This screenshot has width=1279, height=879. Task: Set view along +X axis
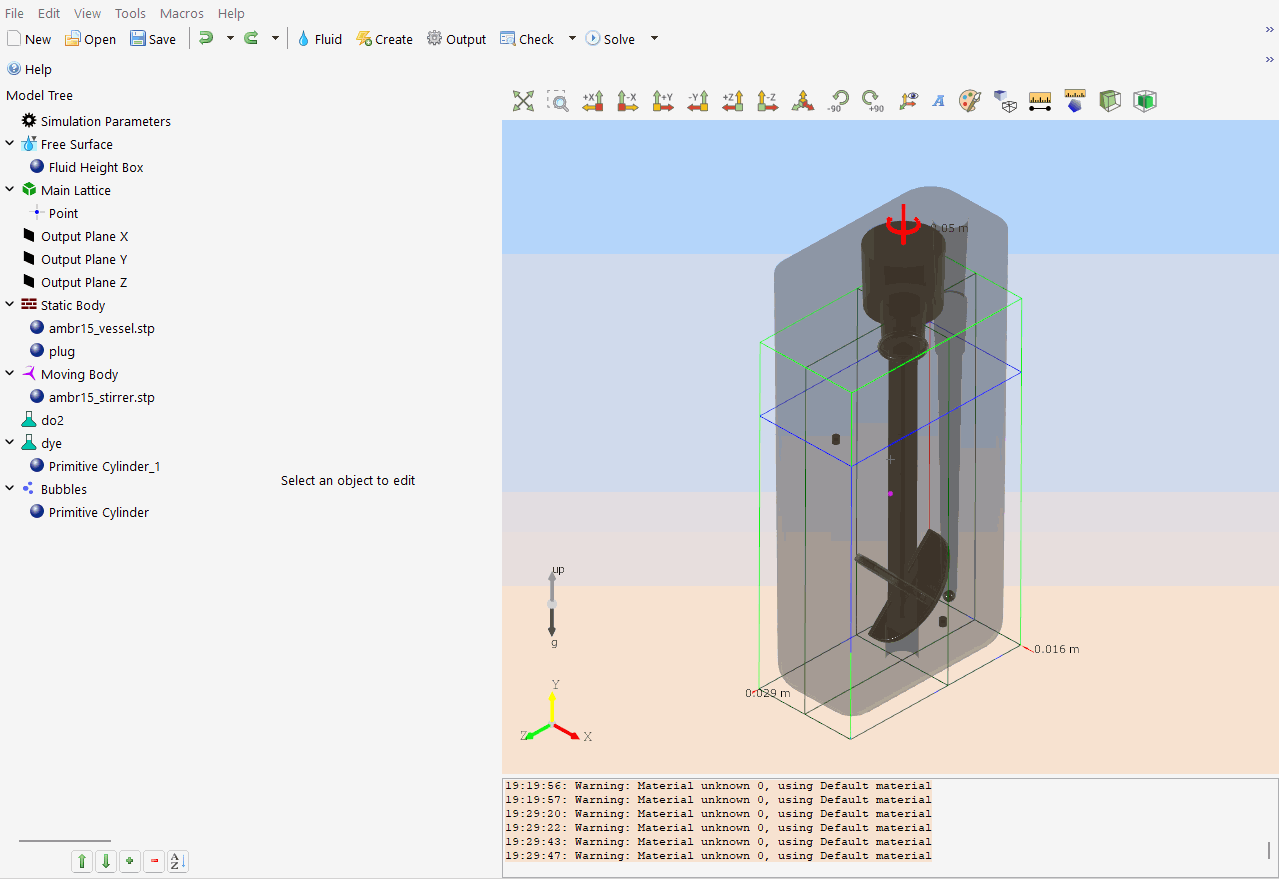click(593, 100)
